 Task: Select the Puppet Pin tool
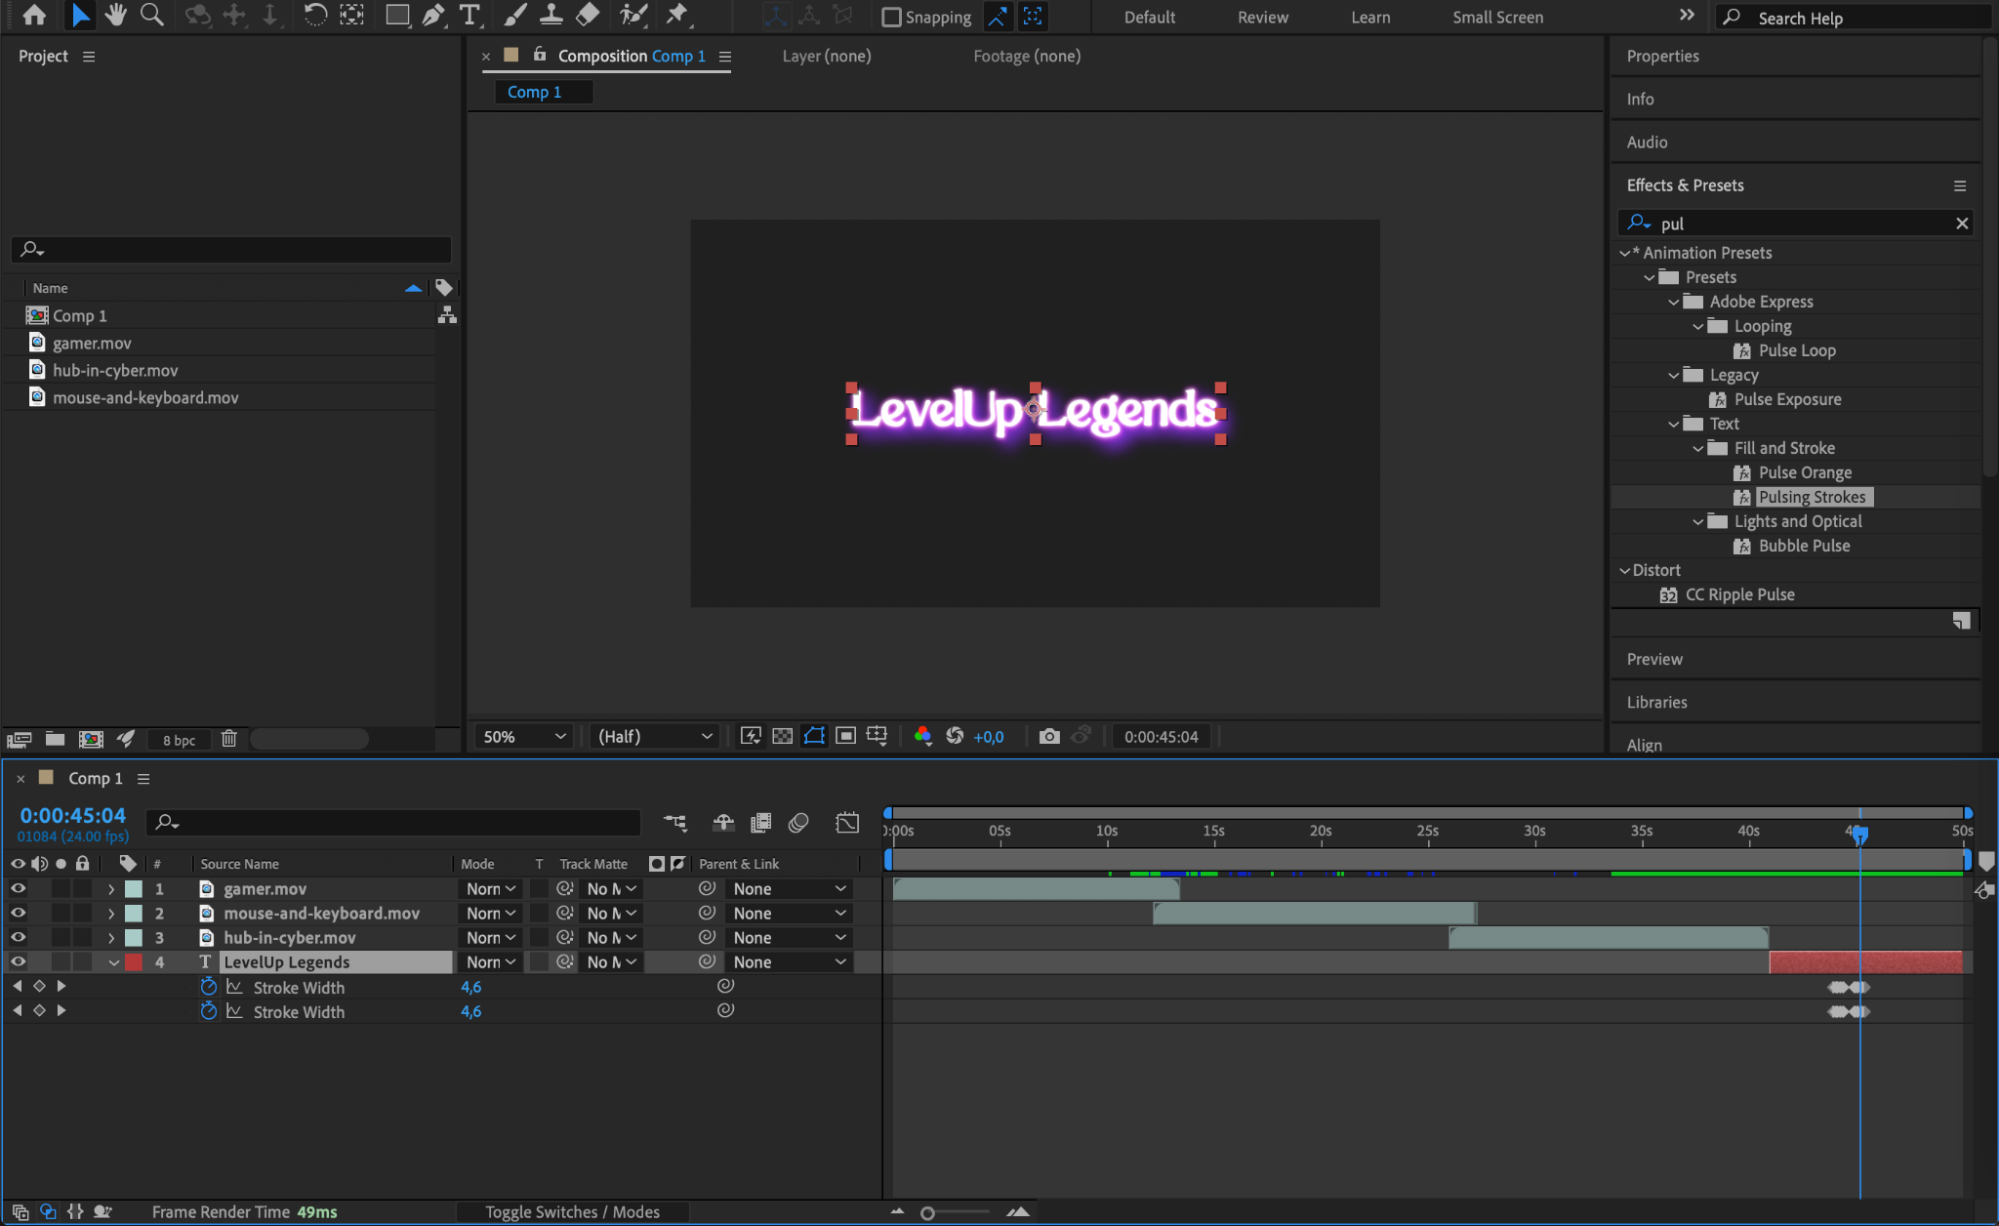tap(677, 15)
